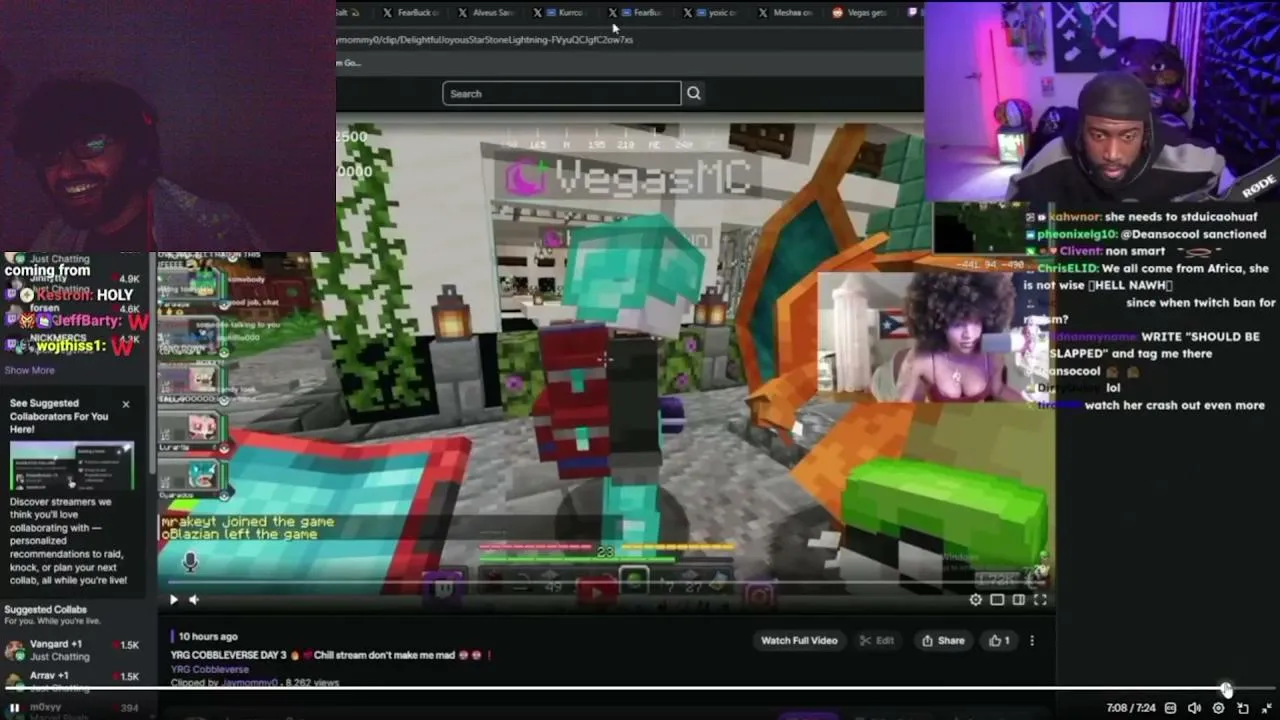Toggle subtitles on the outer video
Viewport: 1280px width, 720px height.
click(x=1170, y=708)
